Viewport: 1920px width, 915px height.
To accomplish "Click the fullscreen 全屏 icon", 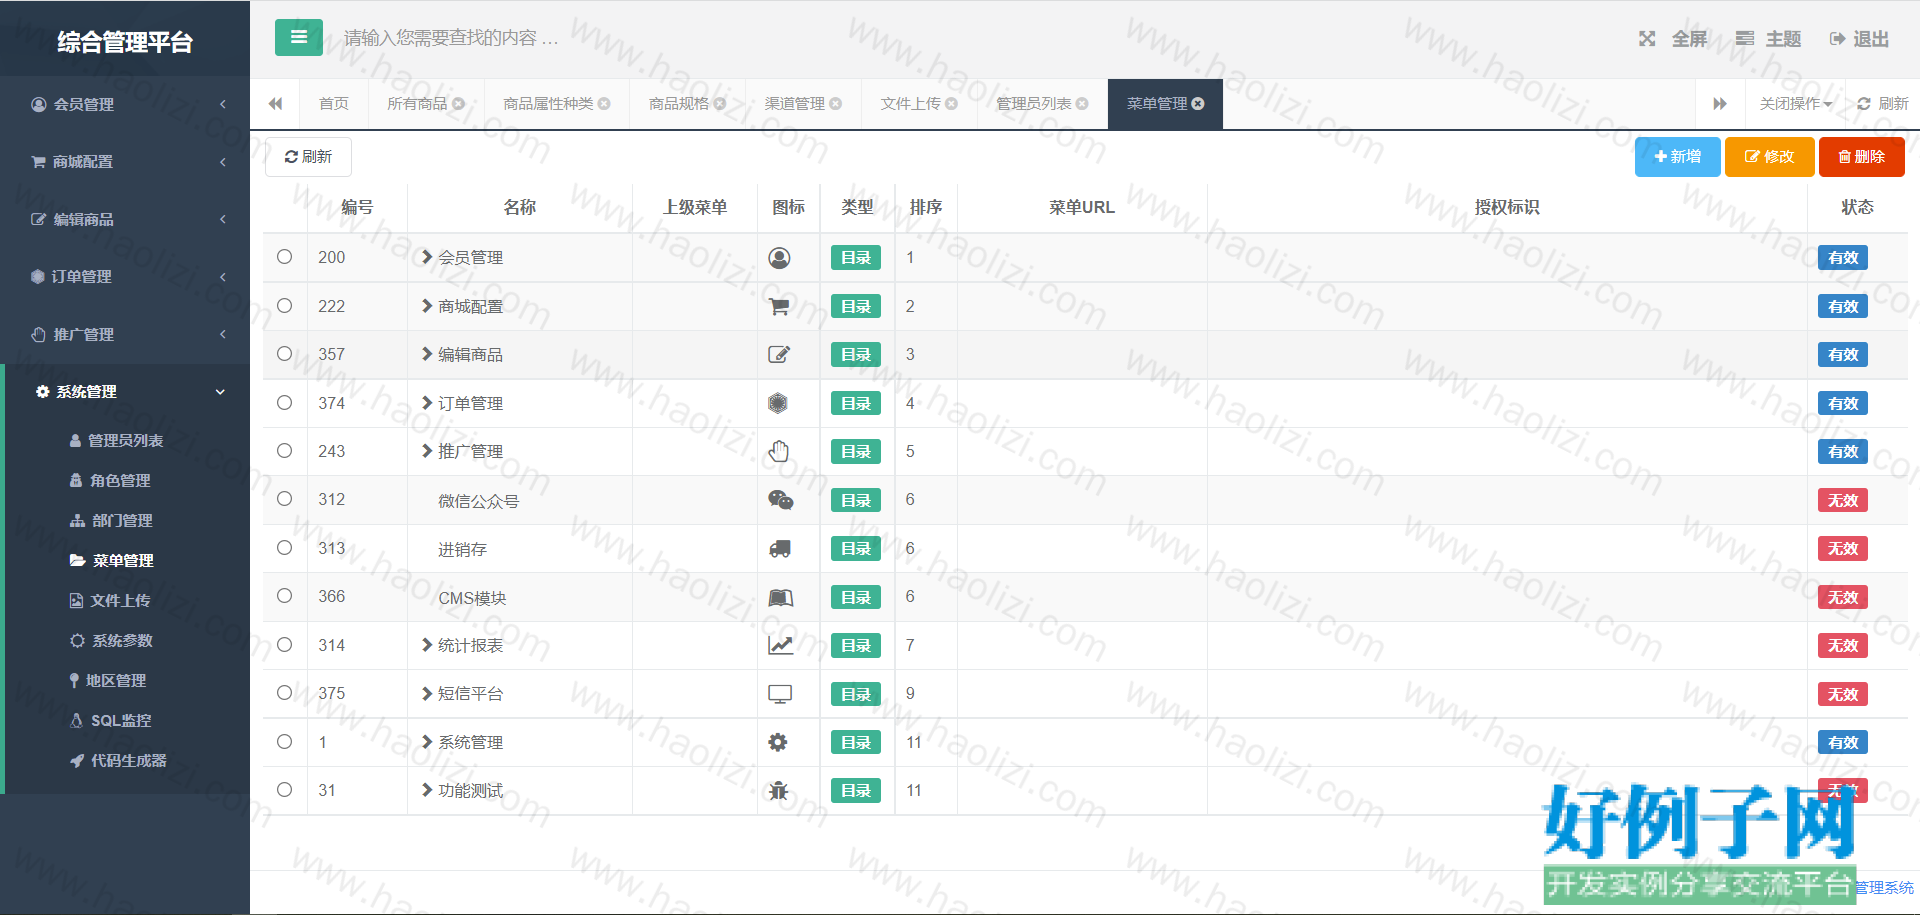I will 1647,39.
